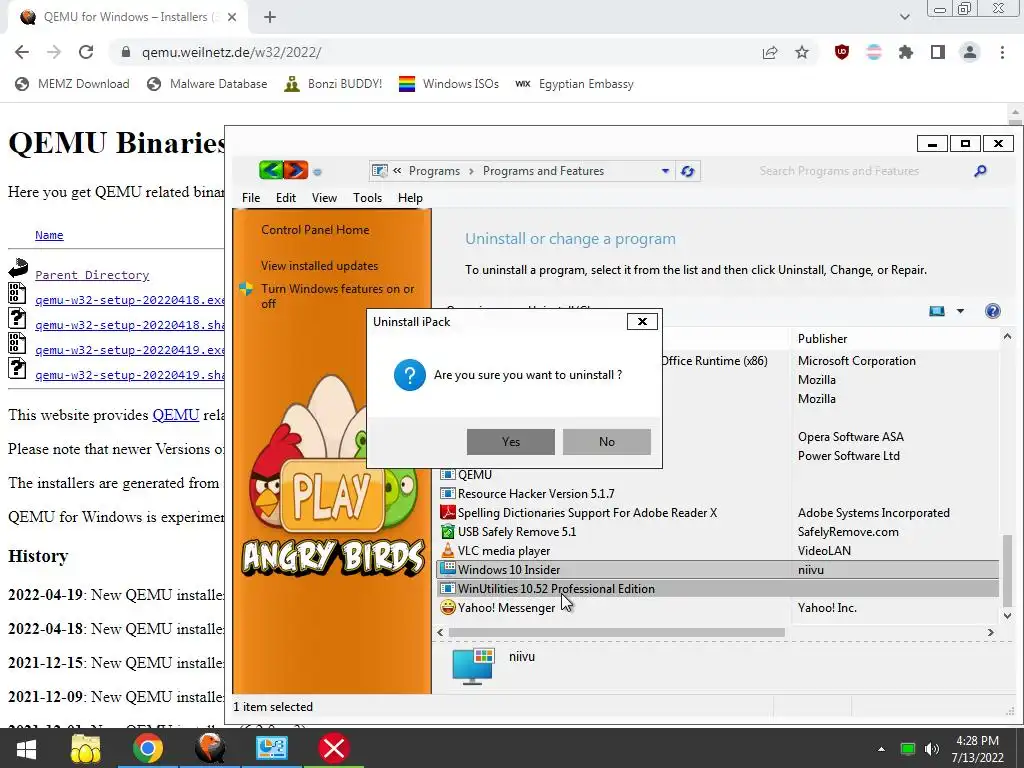The image size is (1024, 768).
Task: Click the Programs breadcrumb
Action: point(434,171)
